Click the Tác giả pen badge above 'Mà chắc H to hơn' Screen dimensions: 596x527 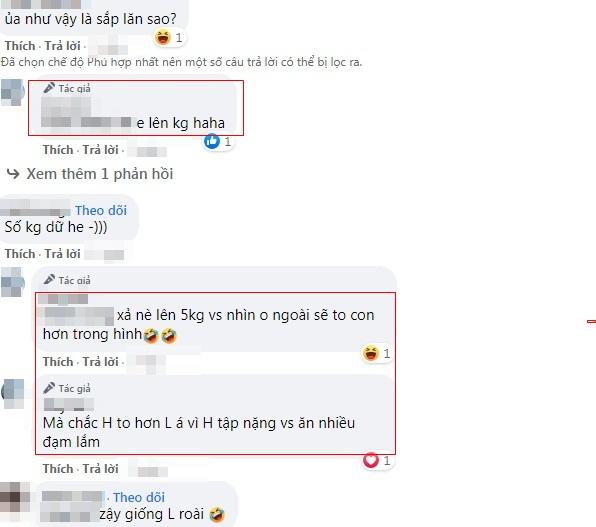click(67, 388)
